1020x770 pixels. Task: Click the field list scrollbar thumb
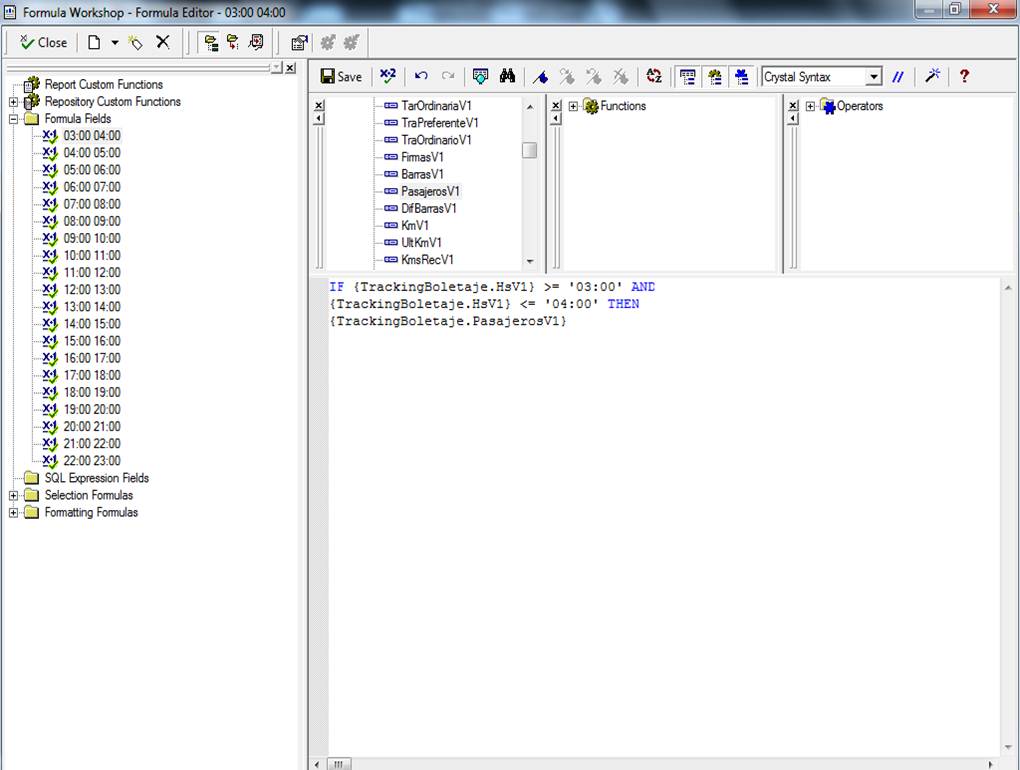click(x=530, y=150)
